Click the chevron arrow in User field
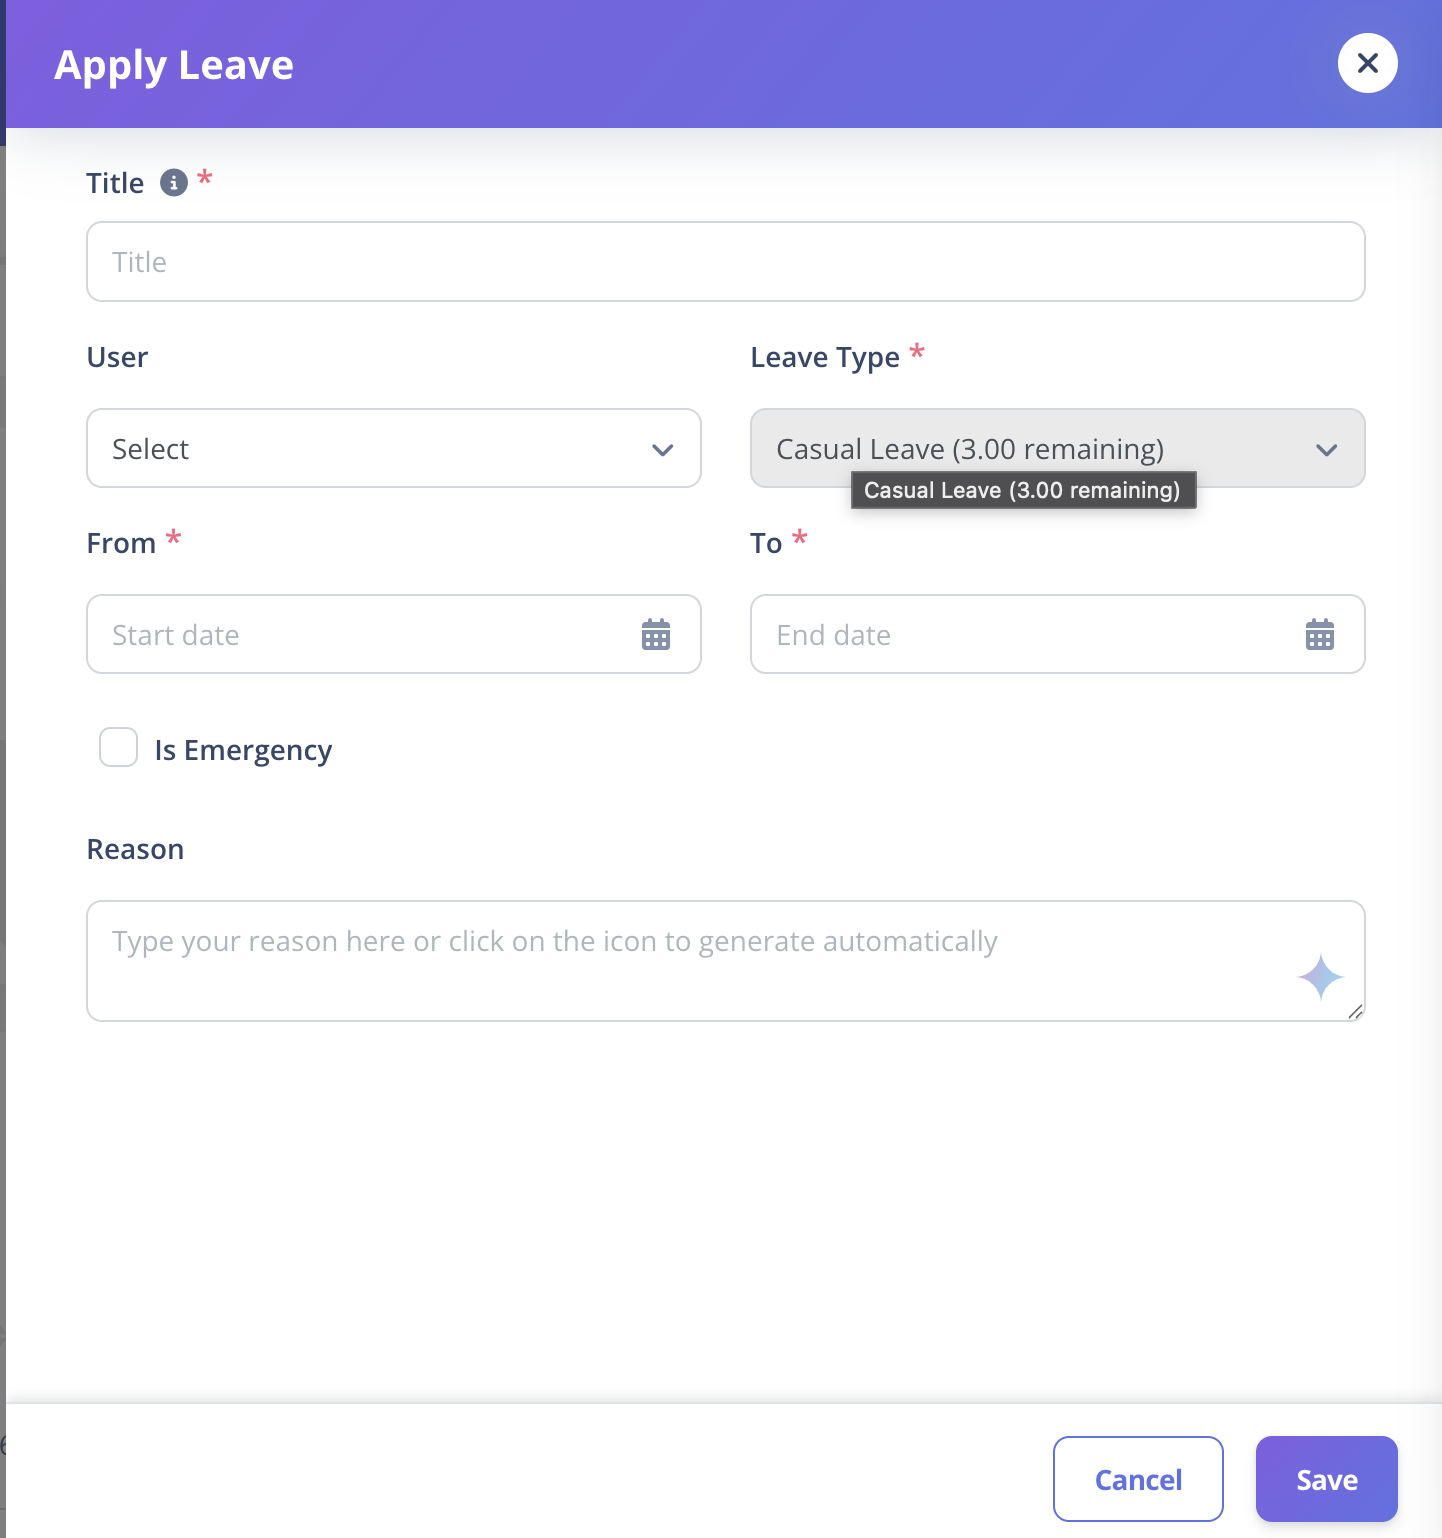 click(x=662, y=450)
